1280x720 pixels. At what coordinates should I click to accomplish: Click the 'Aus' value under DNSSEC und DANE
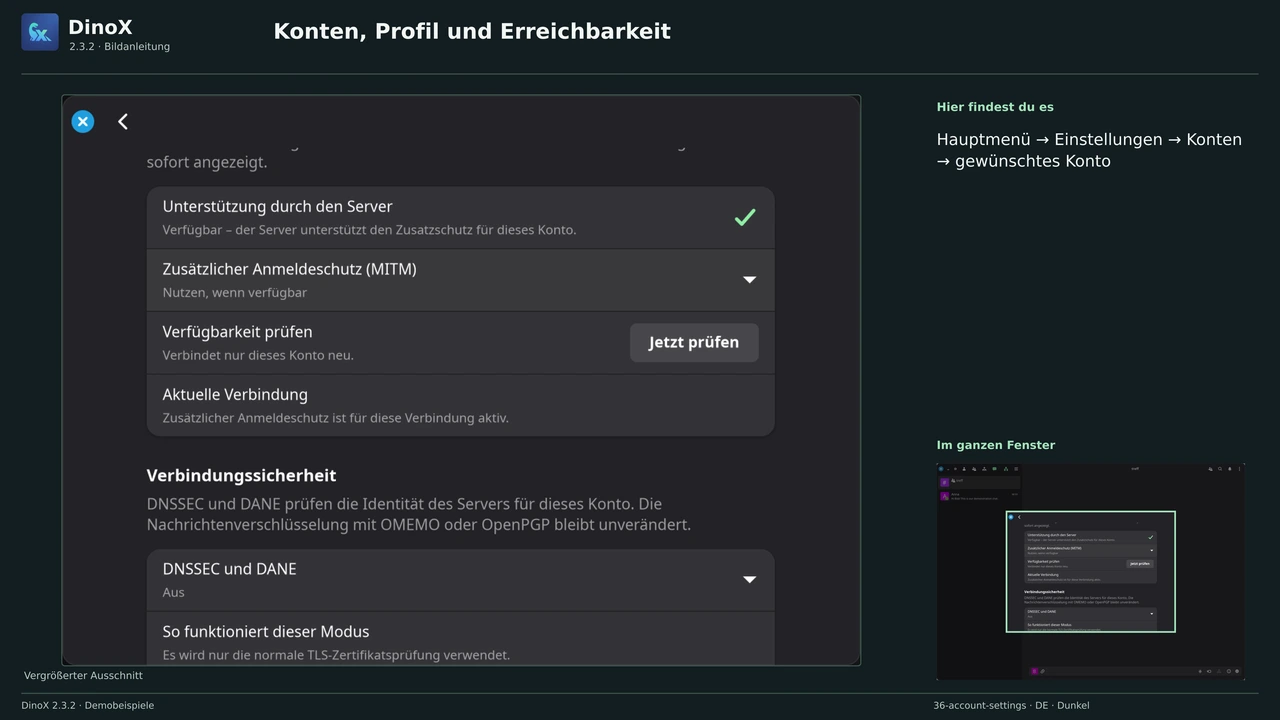[173, 592]
